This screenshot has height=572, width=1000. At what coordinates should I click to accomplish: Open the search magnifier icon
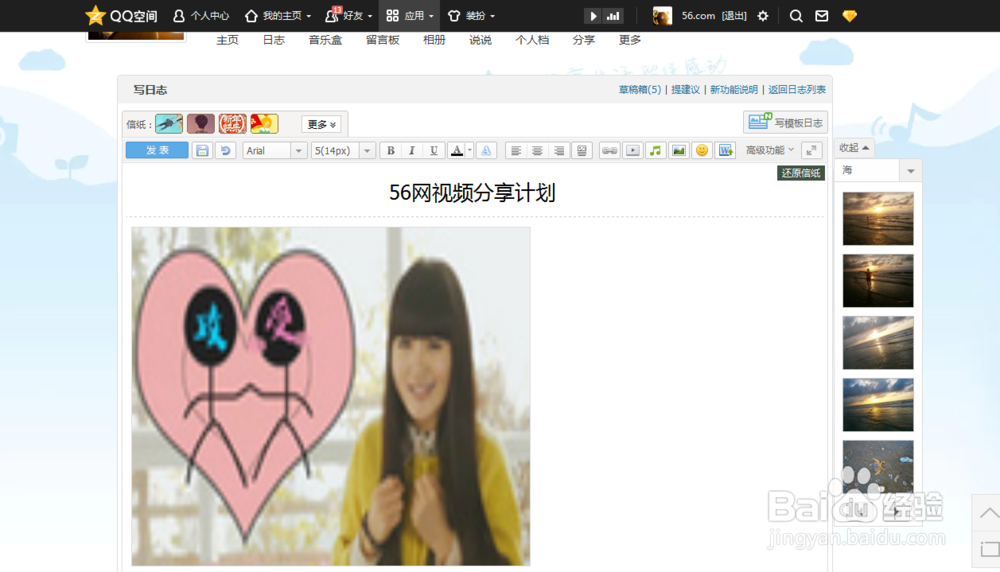click(x=796, y=16)
